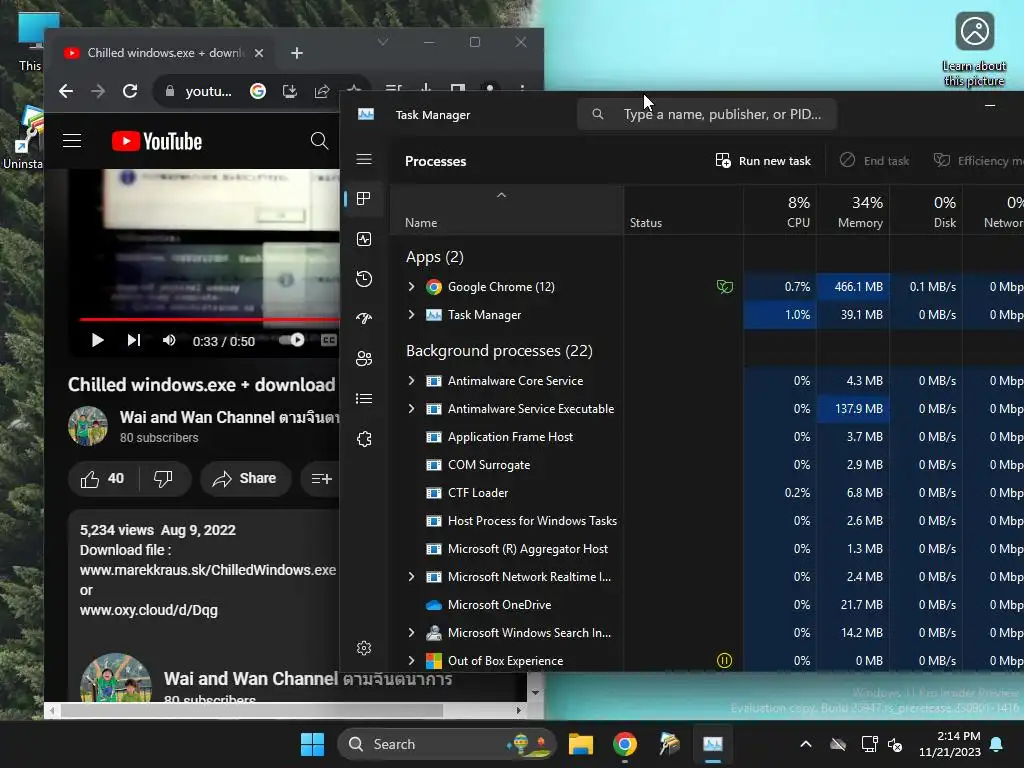This screenshot has height=768, width=1024.
Task: Open Startup apps icon in Task Manager sidebar
Action: point(364,318)
